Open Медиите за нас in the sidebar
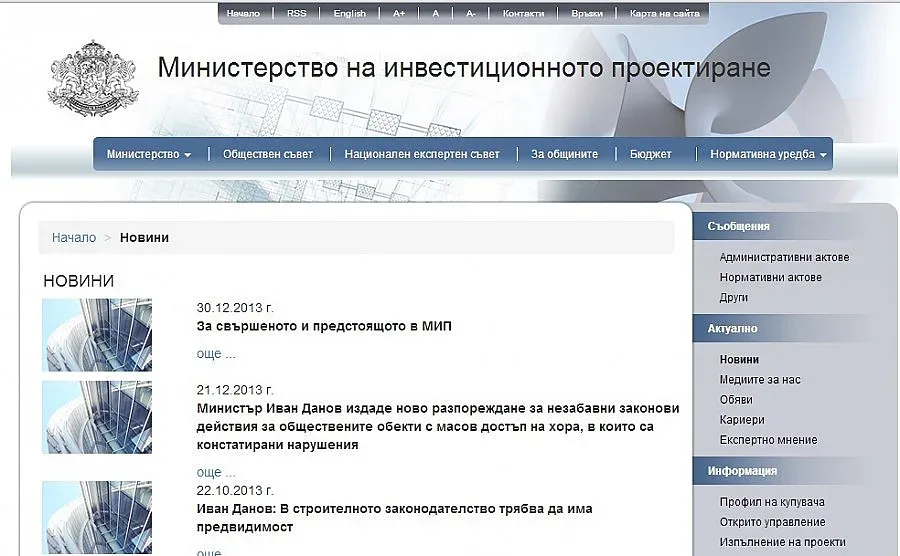 pos(760,380)
